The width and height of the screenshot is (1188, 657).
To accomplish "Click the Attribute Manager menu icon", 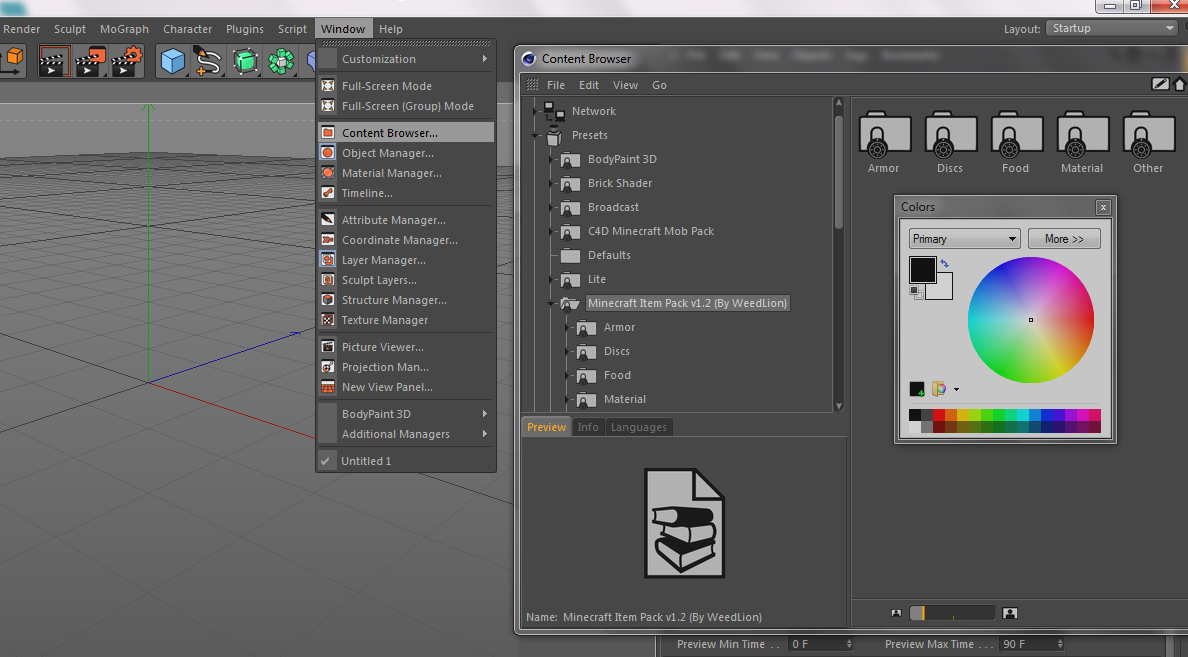I will pyautogui.click(x=328, y=220).
